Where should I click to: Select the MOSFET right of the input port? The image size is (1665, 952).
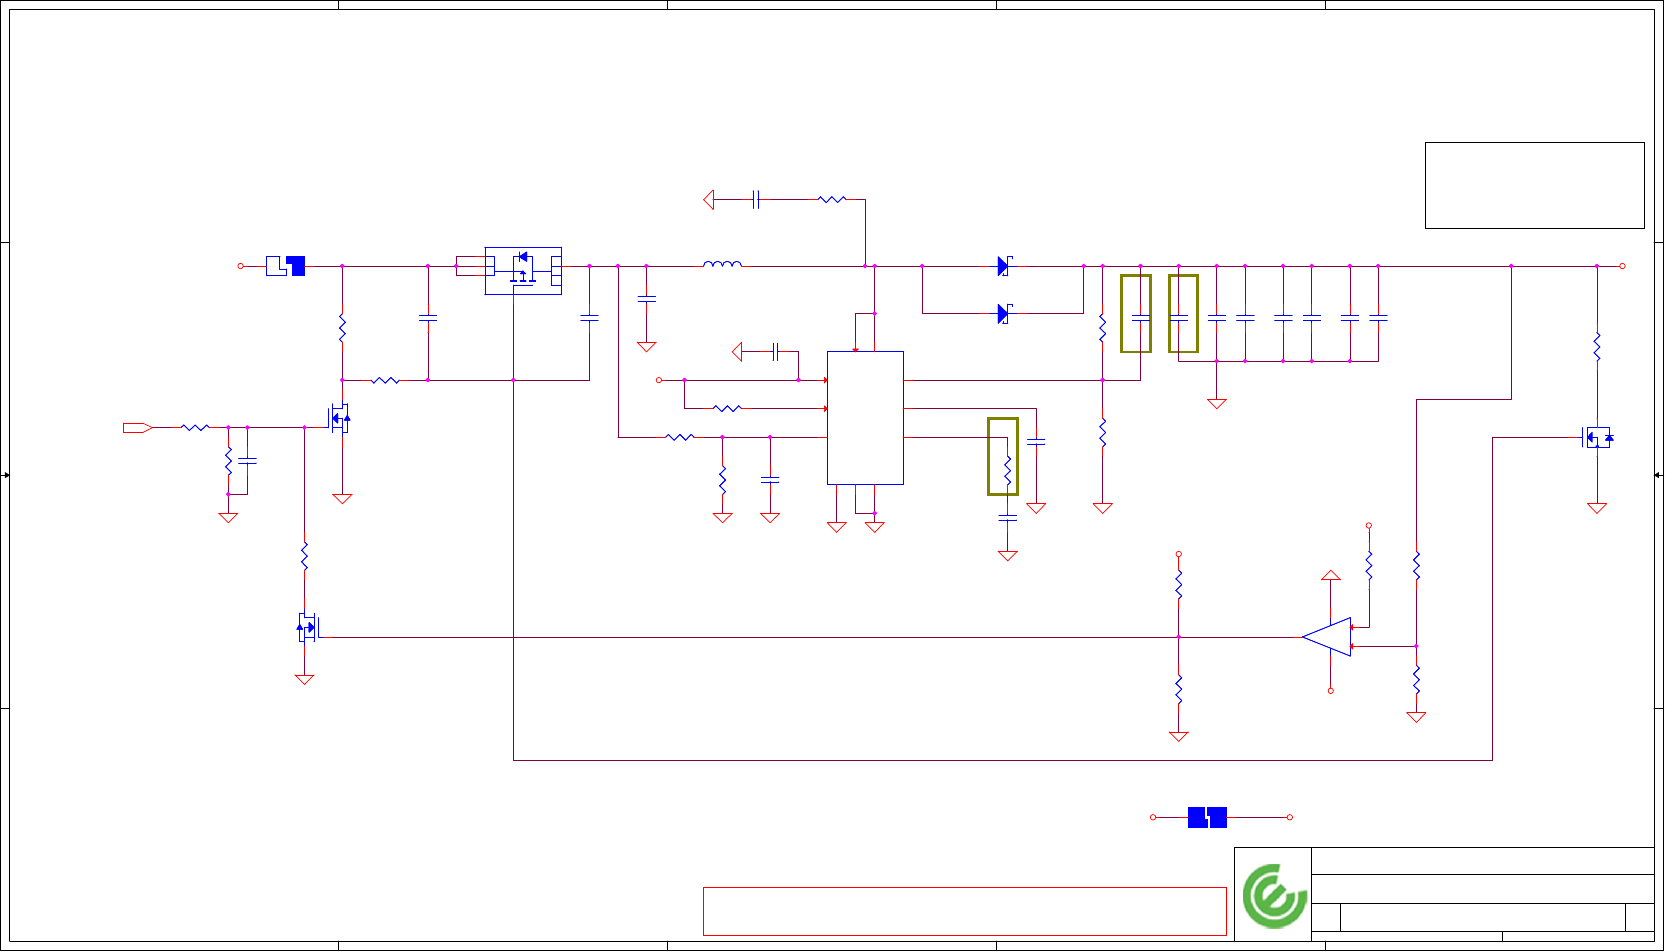coord(340,418)
